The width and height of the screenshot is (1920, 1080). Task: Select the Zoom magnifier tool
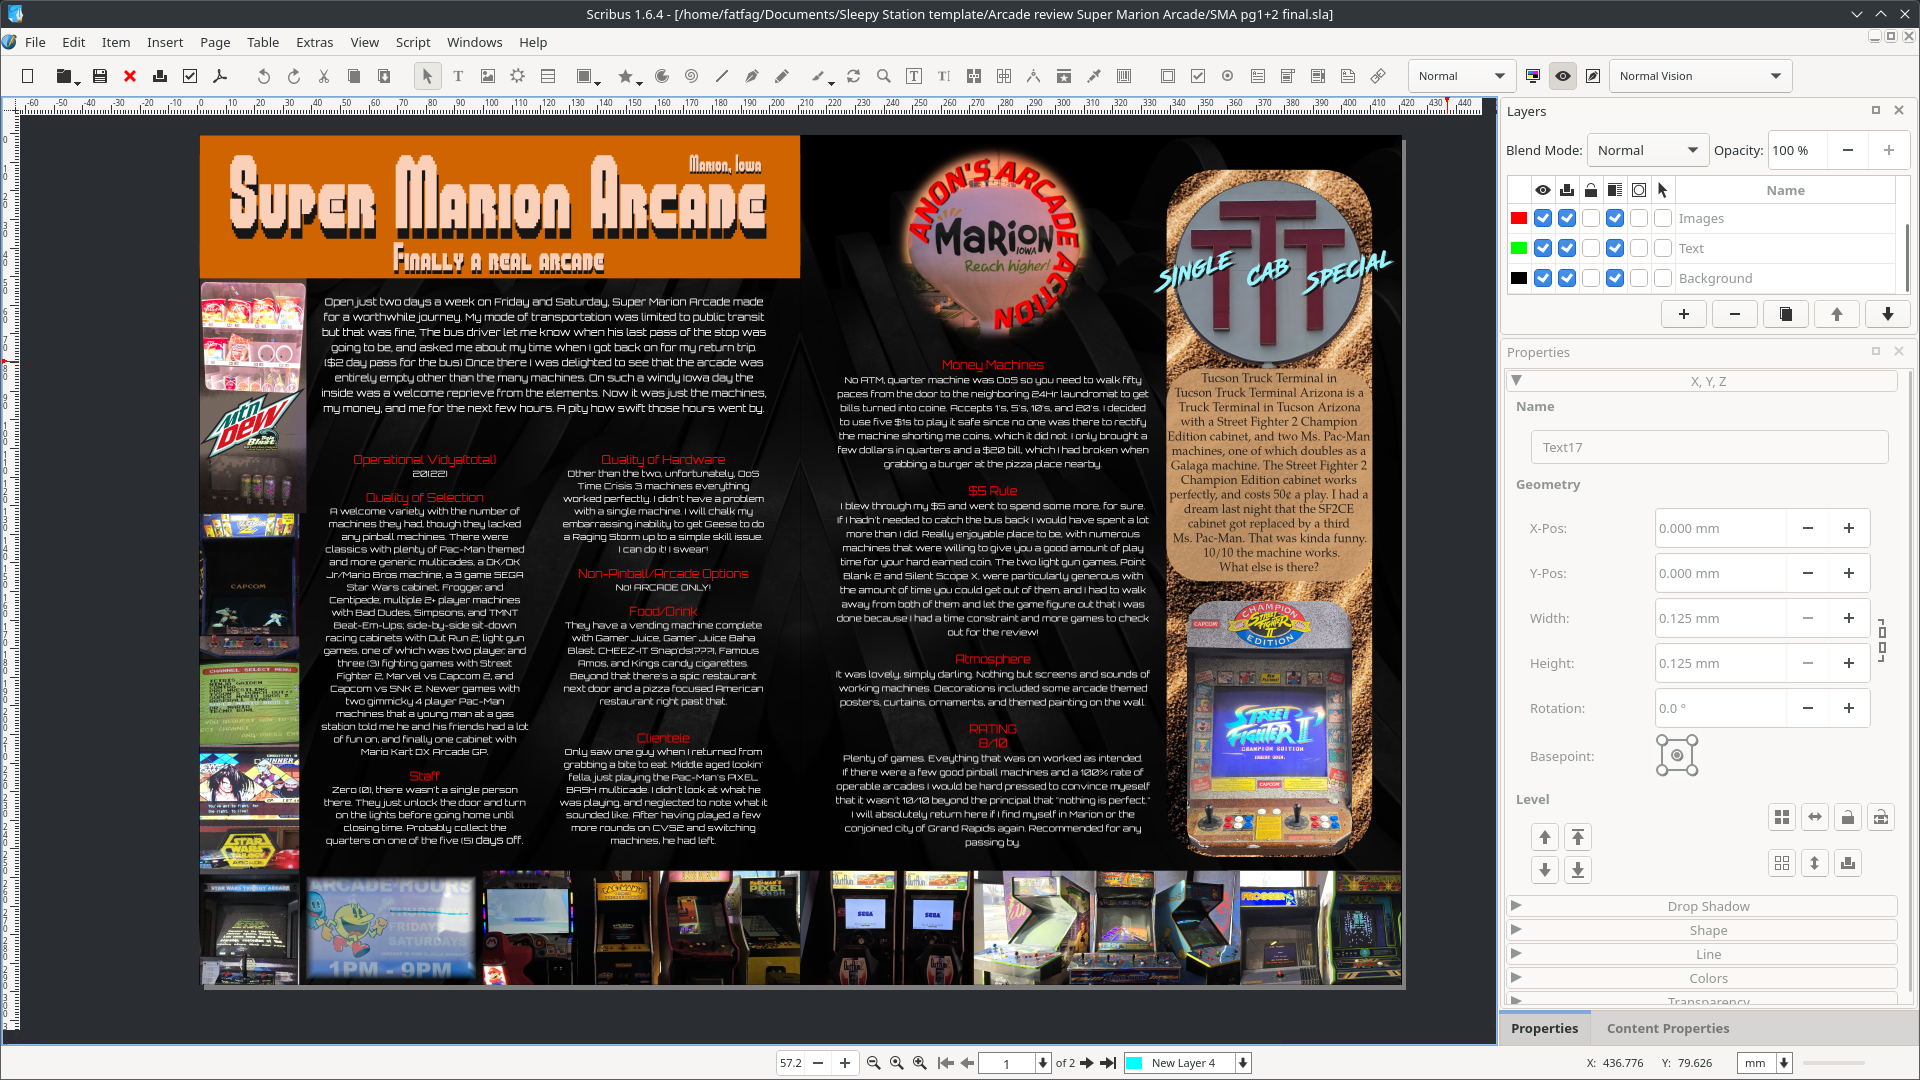(x=884, y=76)
